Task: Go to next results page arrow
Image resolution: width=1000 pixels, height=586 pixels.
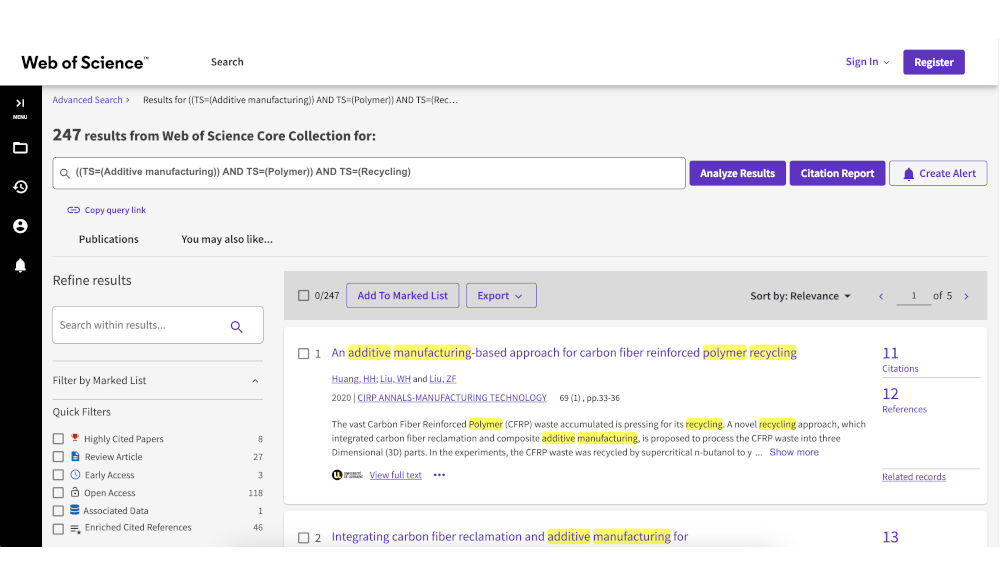Action: coord(966,296)
